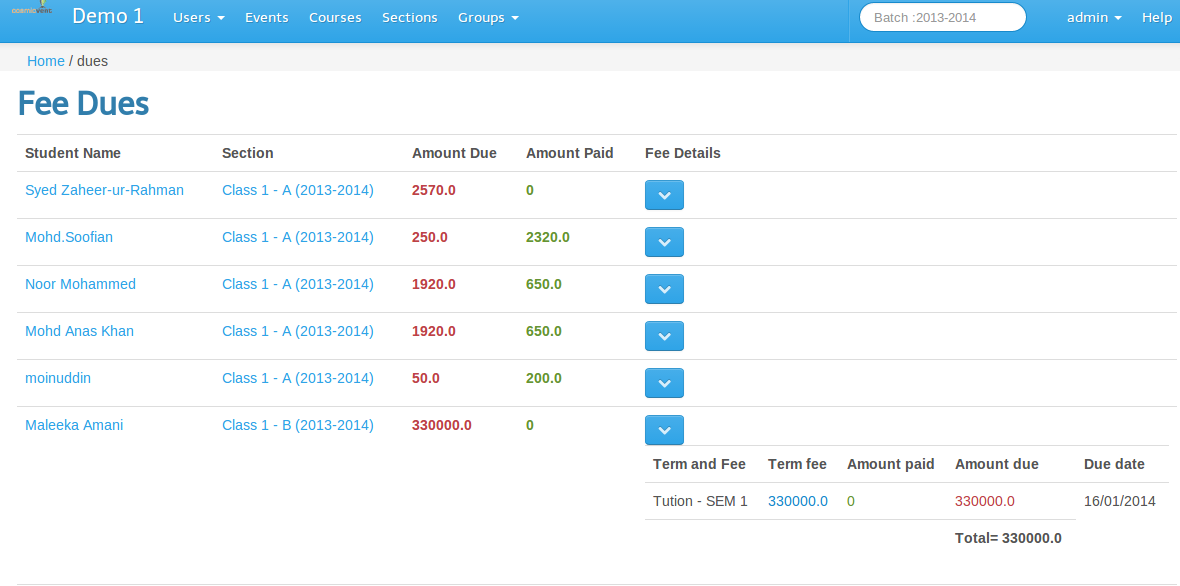Screen dimensions: 1180x586
Task: Click the cosmicvent logo icon
Action: point(32,8)
